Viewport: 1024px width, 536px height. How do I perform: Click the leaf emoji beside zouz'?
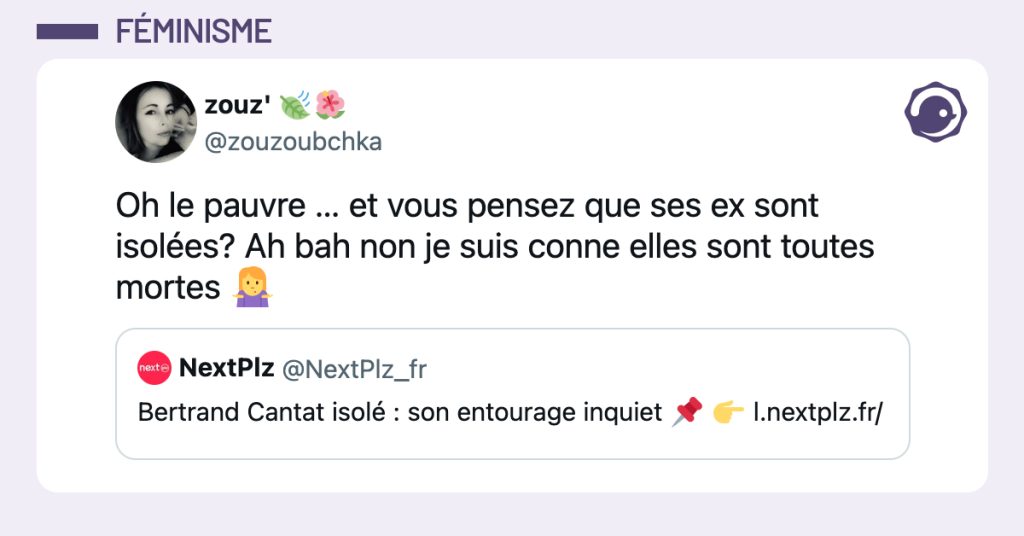click(295, 104)
